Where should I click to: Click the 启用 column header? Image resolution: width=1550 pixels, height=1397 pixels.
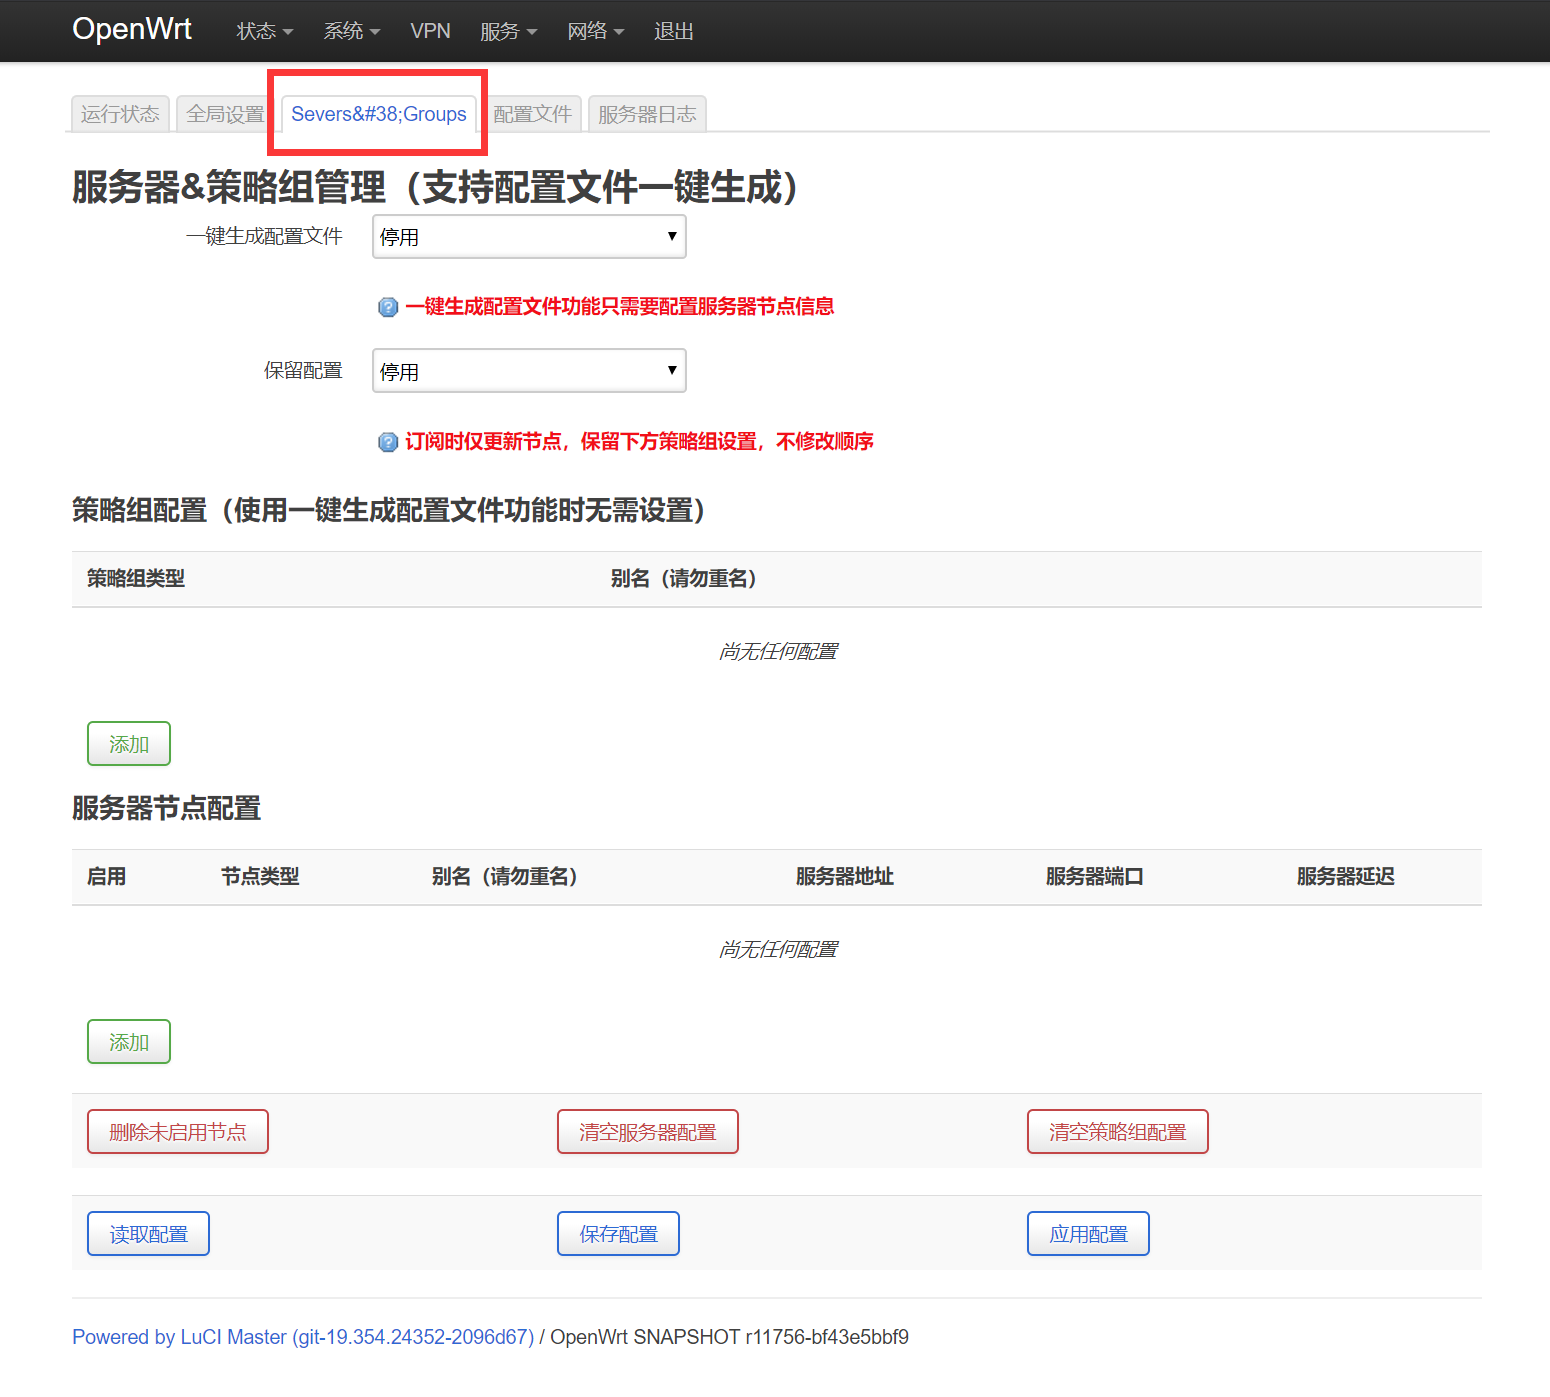[x=107, y=877]
